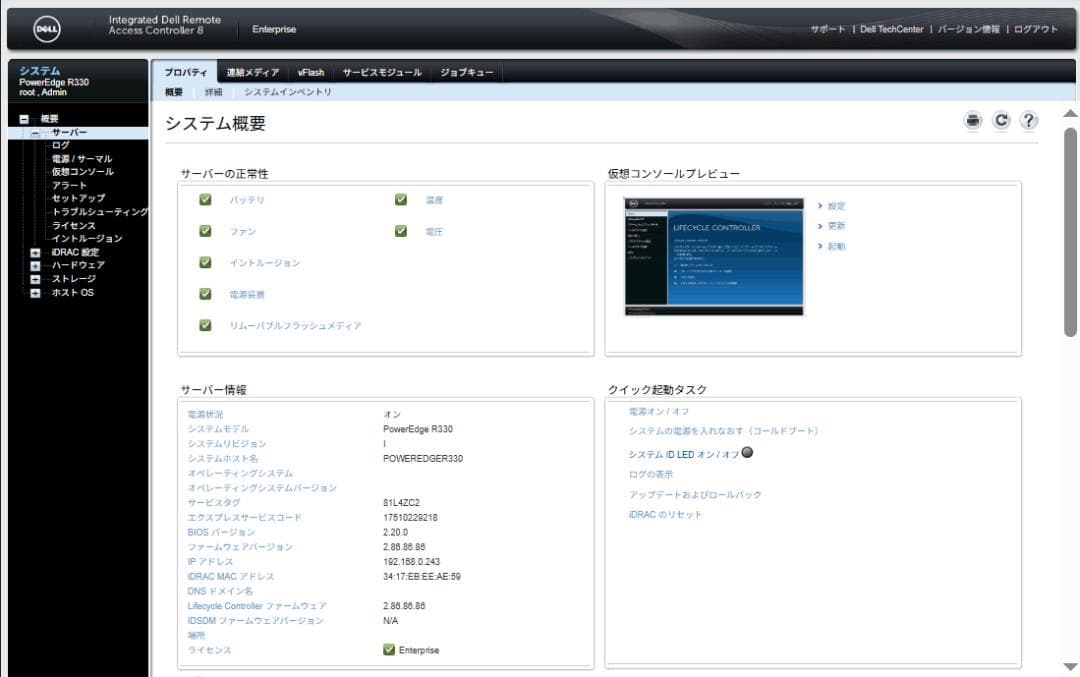Click the イントルージョン status icon
Viewport: 1080px width, 677px height.
[205, 262]
